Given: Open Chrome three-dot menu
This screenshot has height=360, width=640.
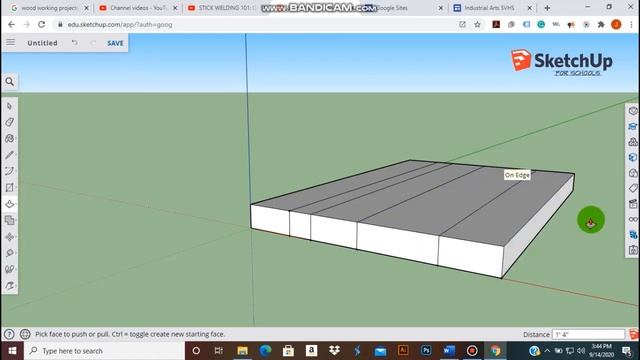Looking at the screenshot, I should [x=631, y=24].
